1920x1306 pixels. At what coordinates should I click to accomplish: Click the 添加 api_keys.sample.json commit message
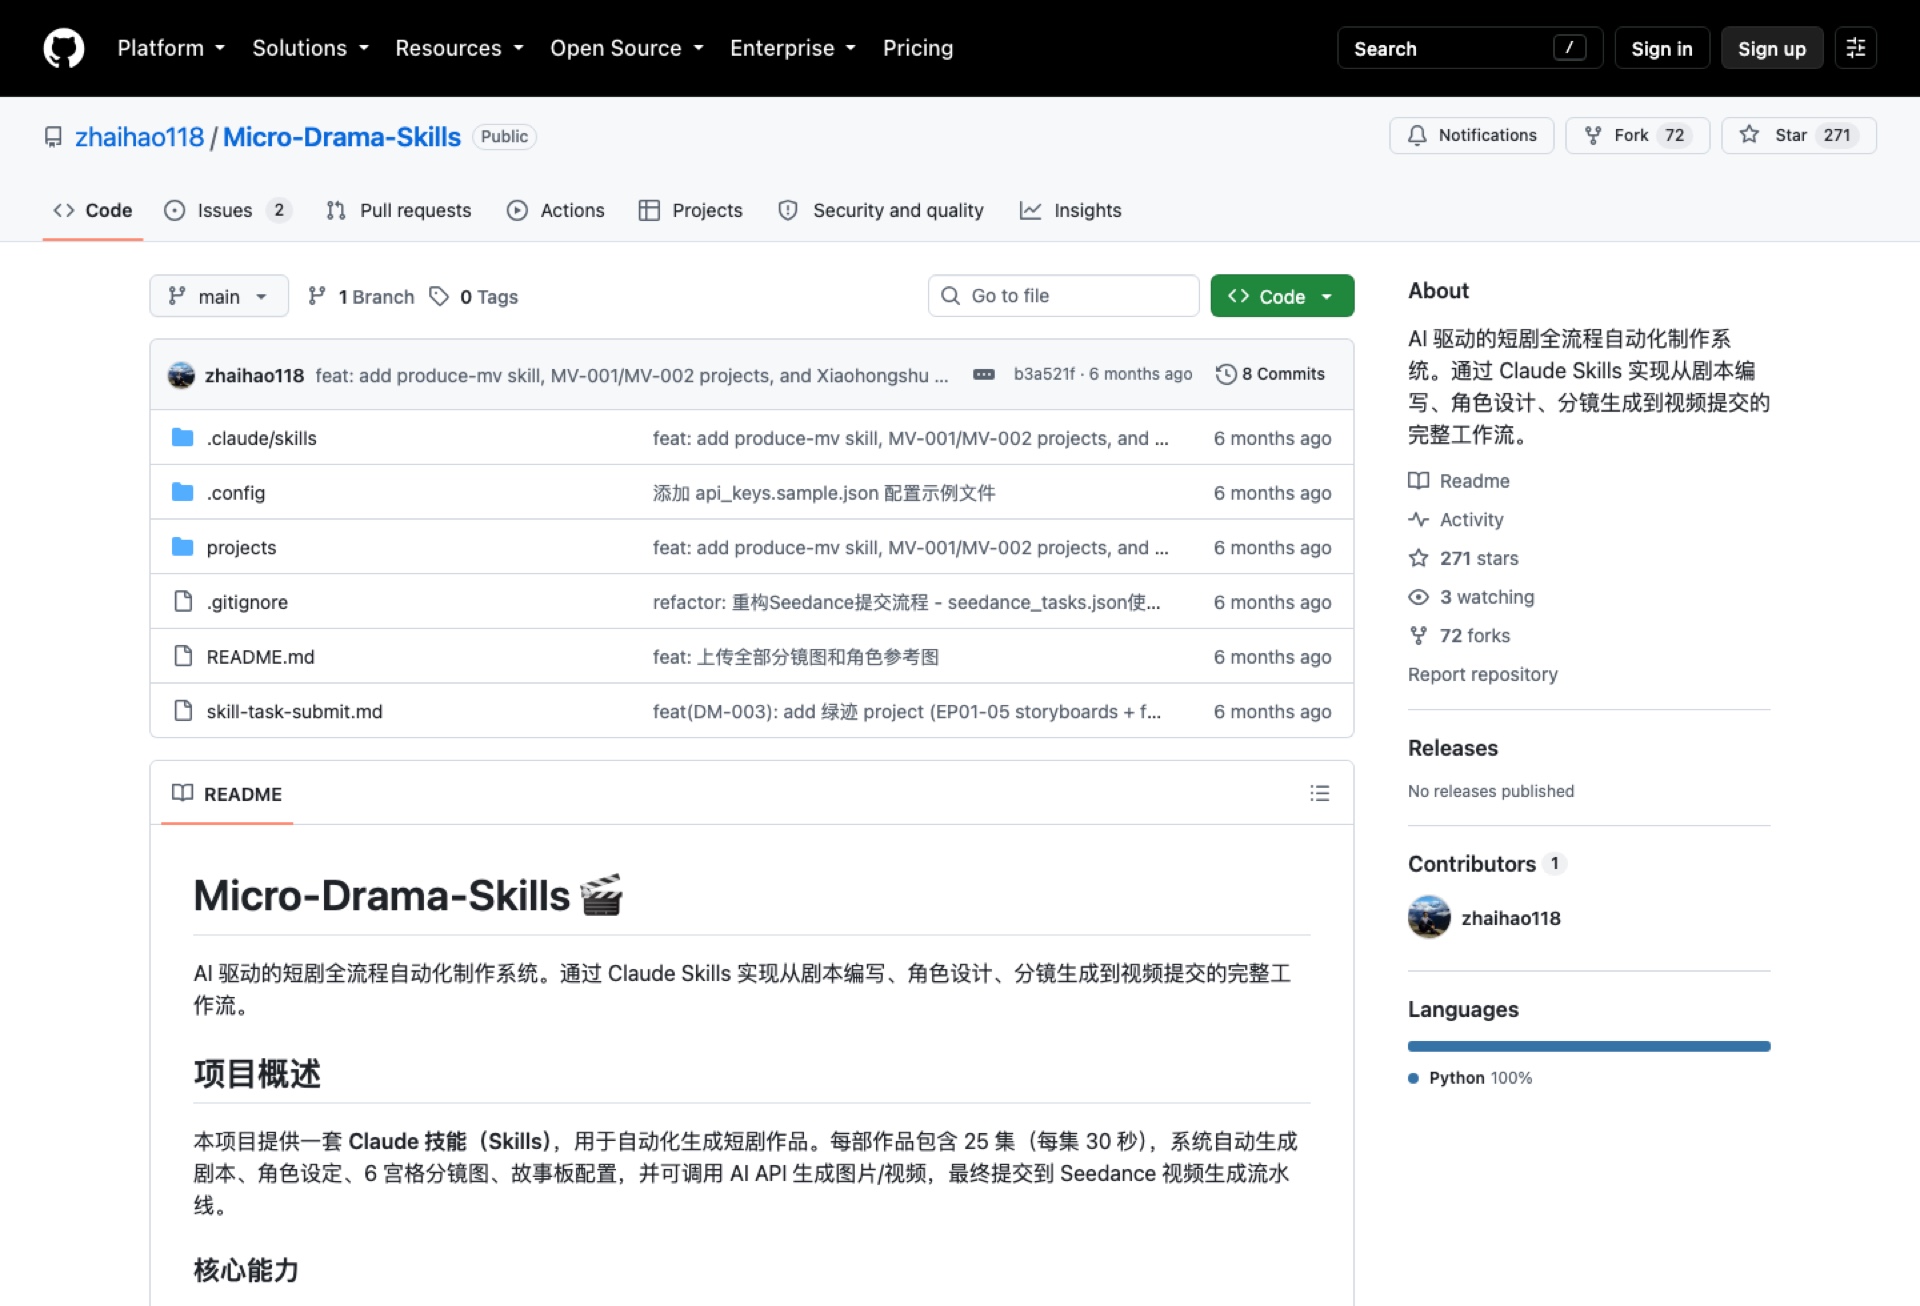pyautogui.click(x=824, y=493)
